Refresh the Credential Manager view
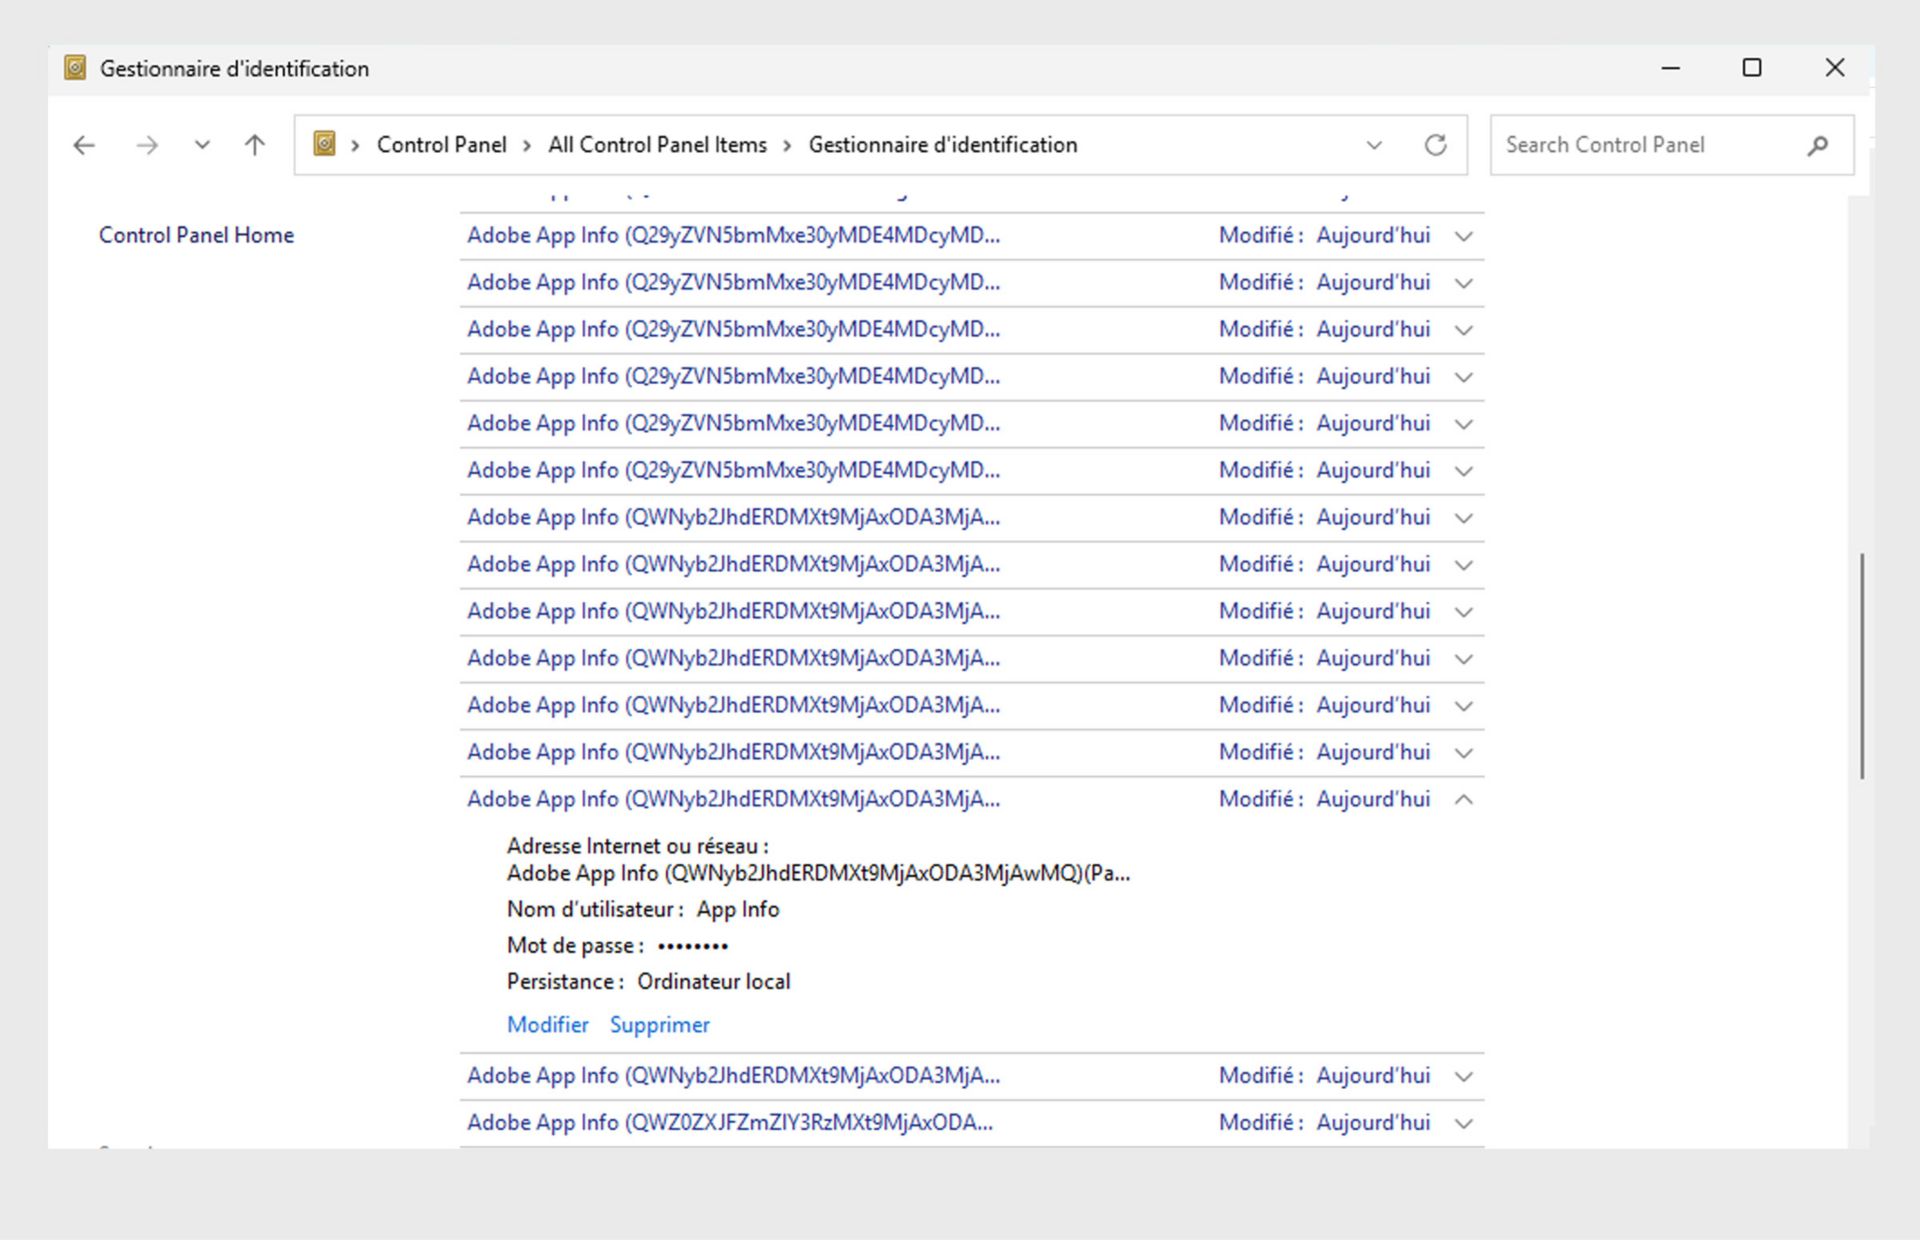Viewport: 1920px width, 1240px height. (1435, 145)
